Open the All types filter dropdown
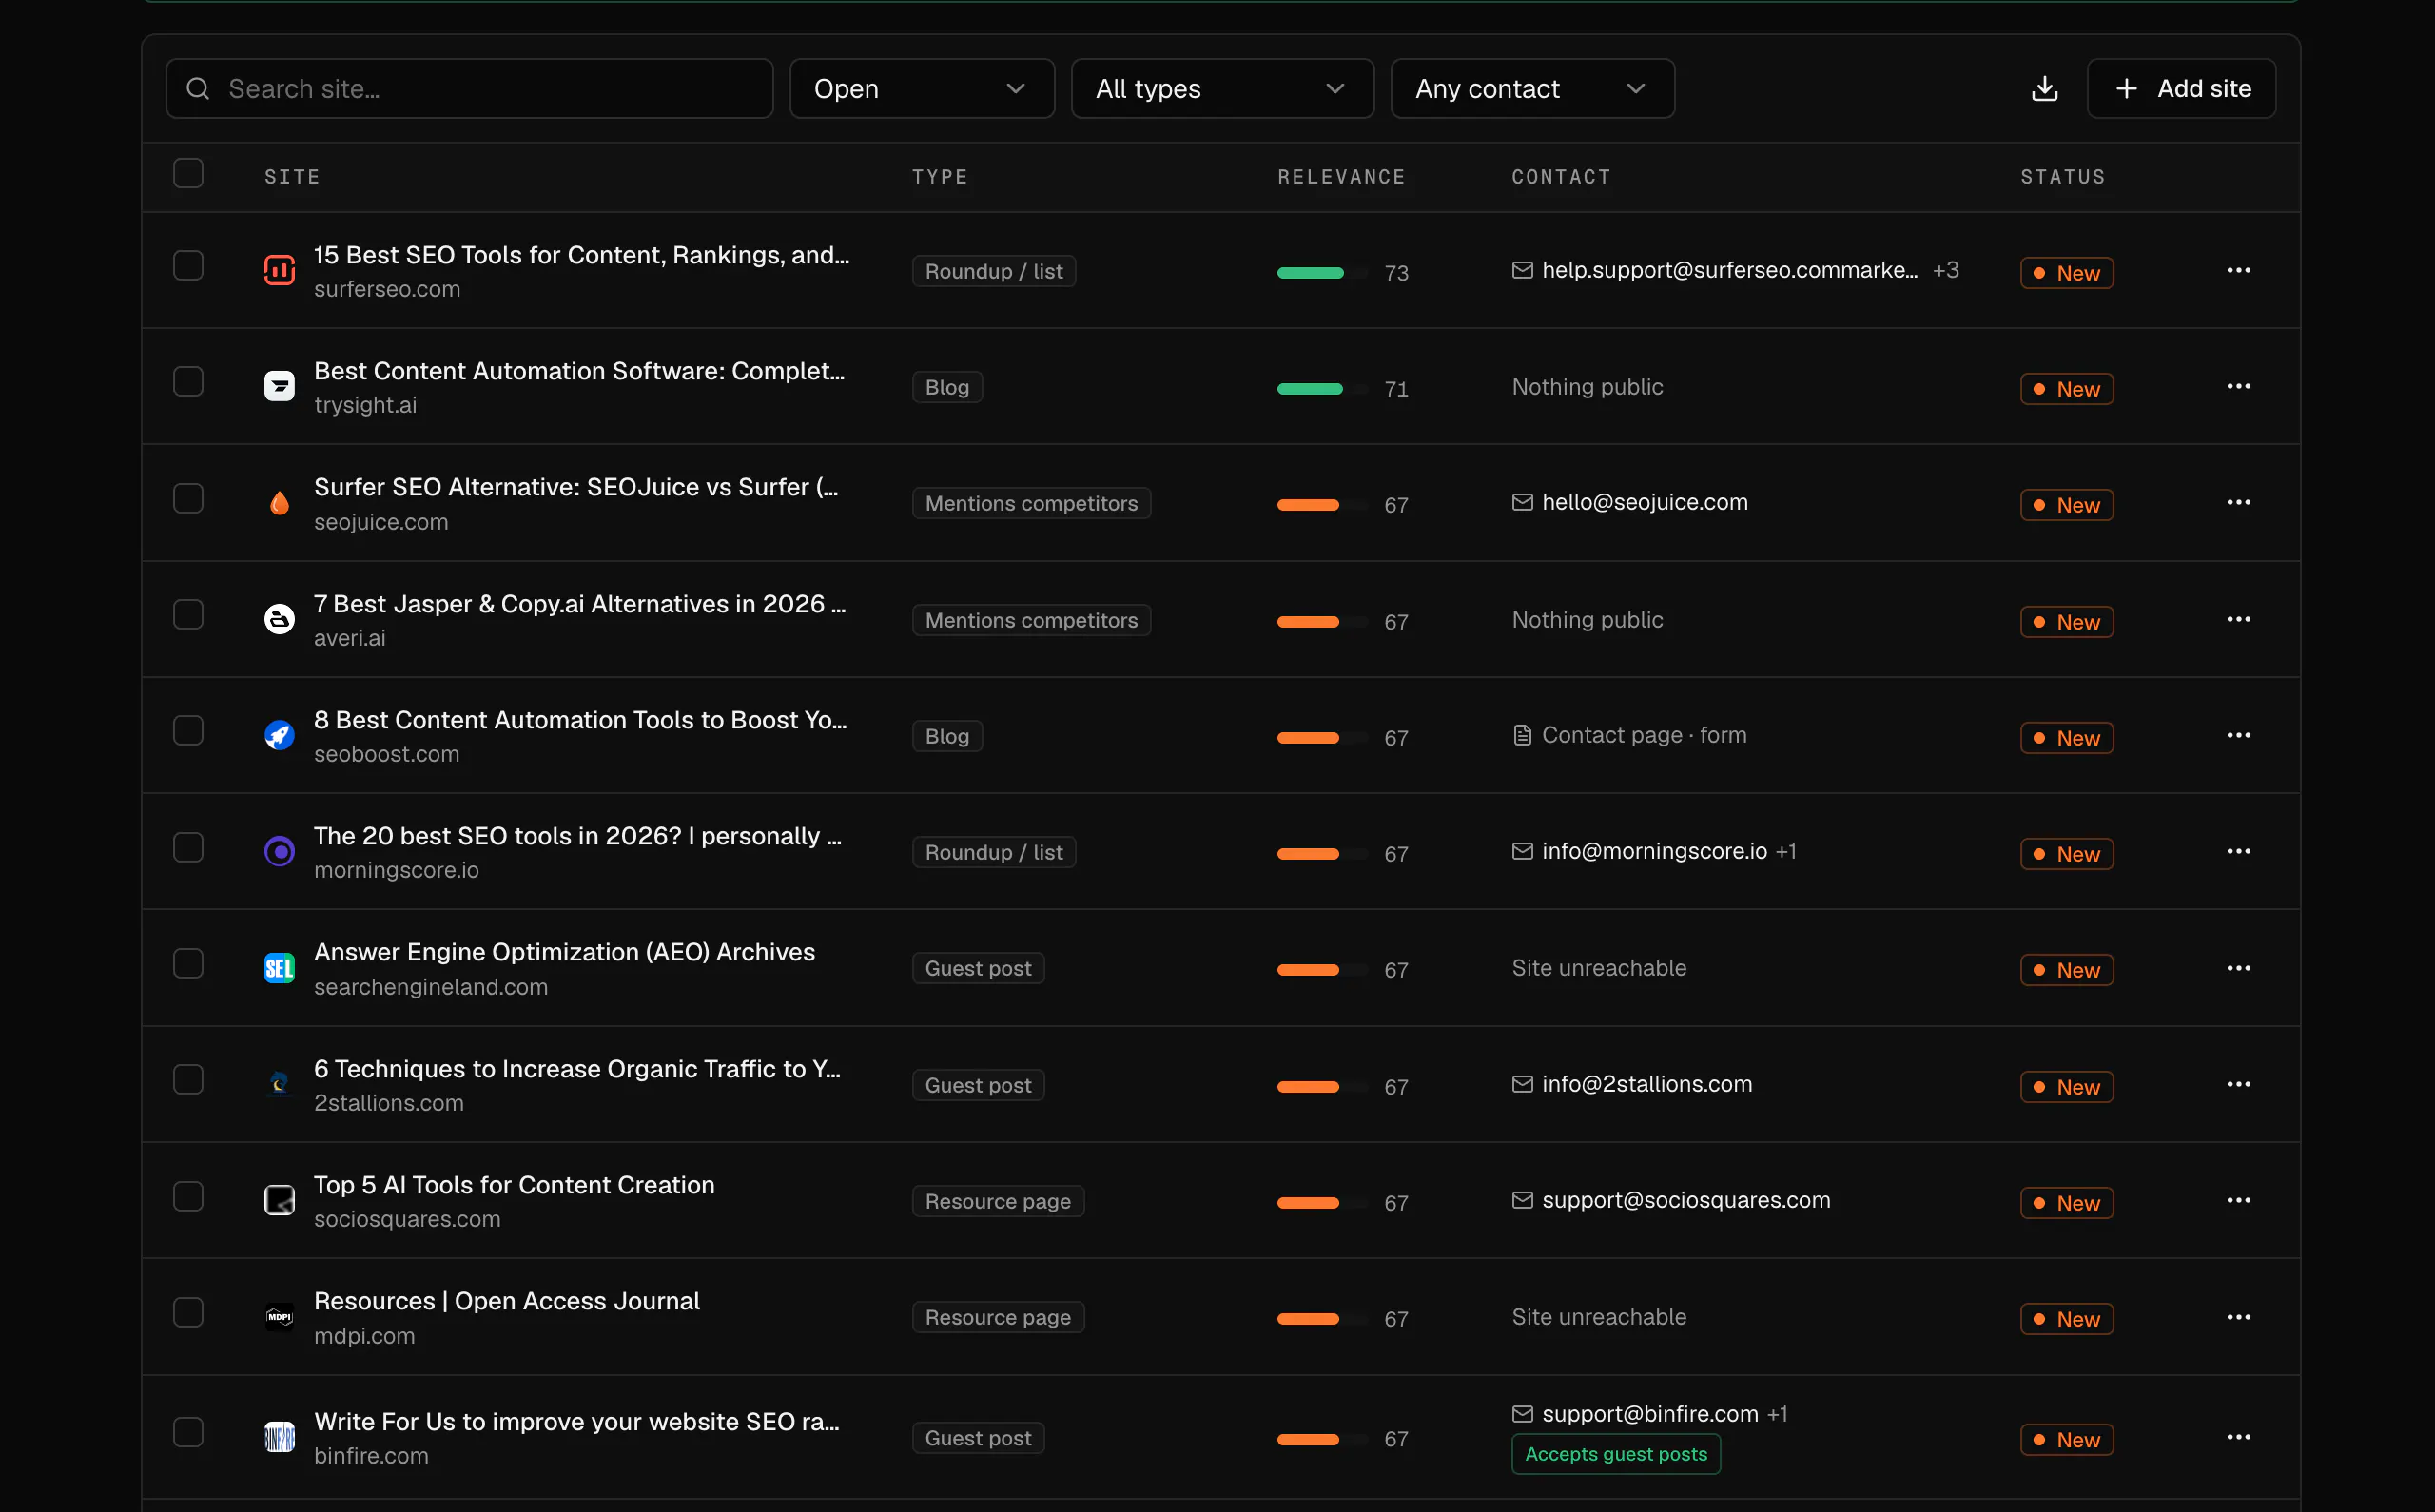This screenshot has height=1512, width=2435. point(1222,89)
